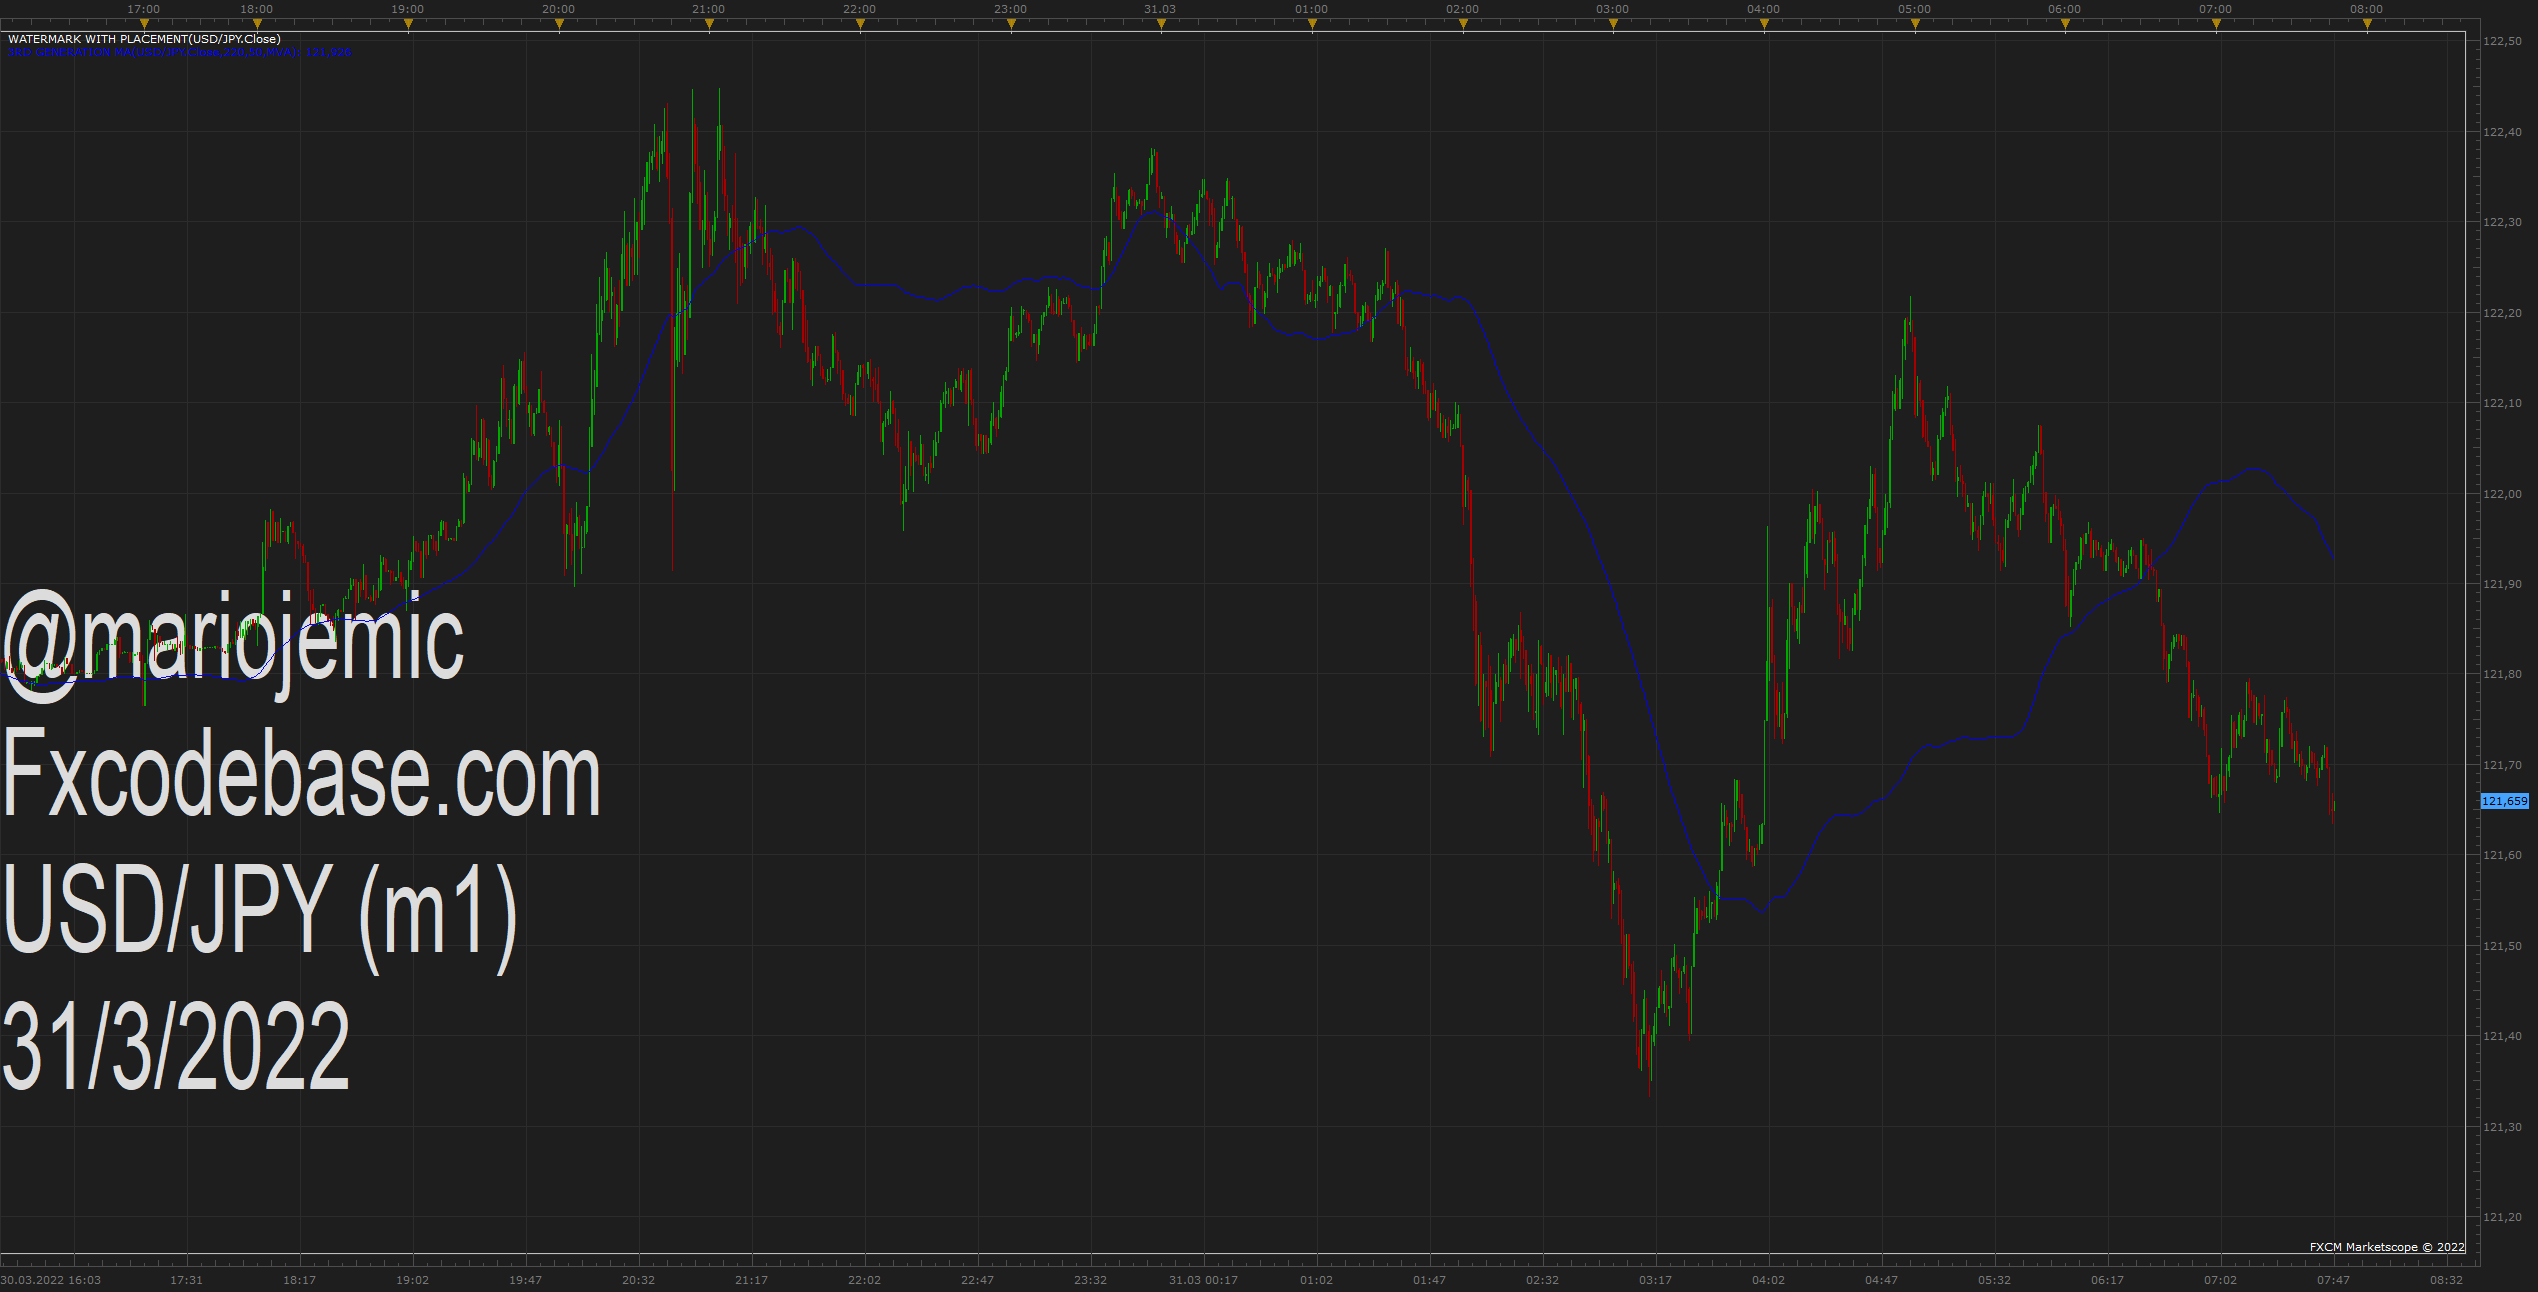This screenshot has height=1292, width=2538.
Task: Click the 121,20 price axis label
Action: (x=2502, y=1217)
